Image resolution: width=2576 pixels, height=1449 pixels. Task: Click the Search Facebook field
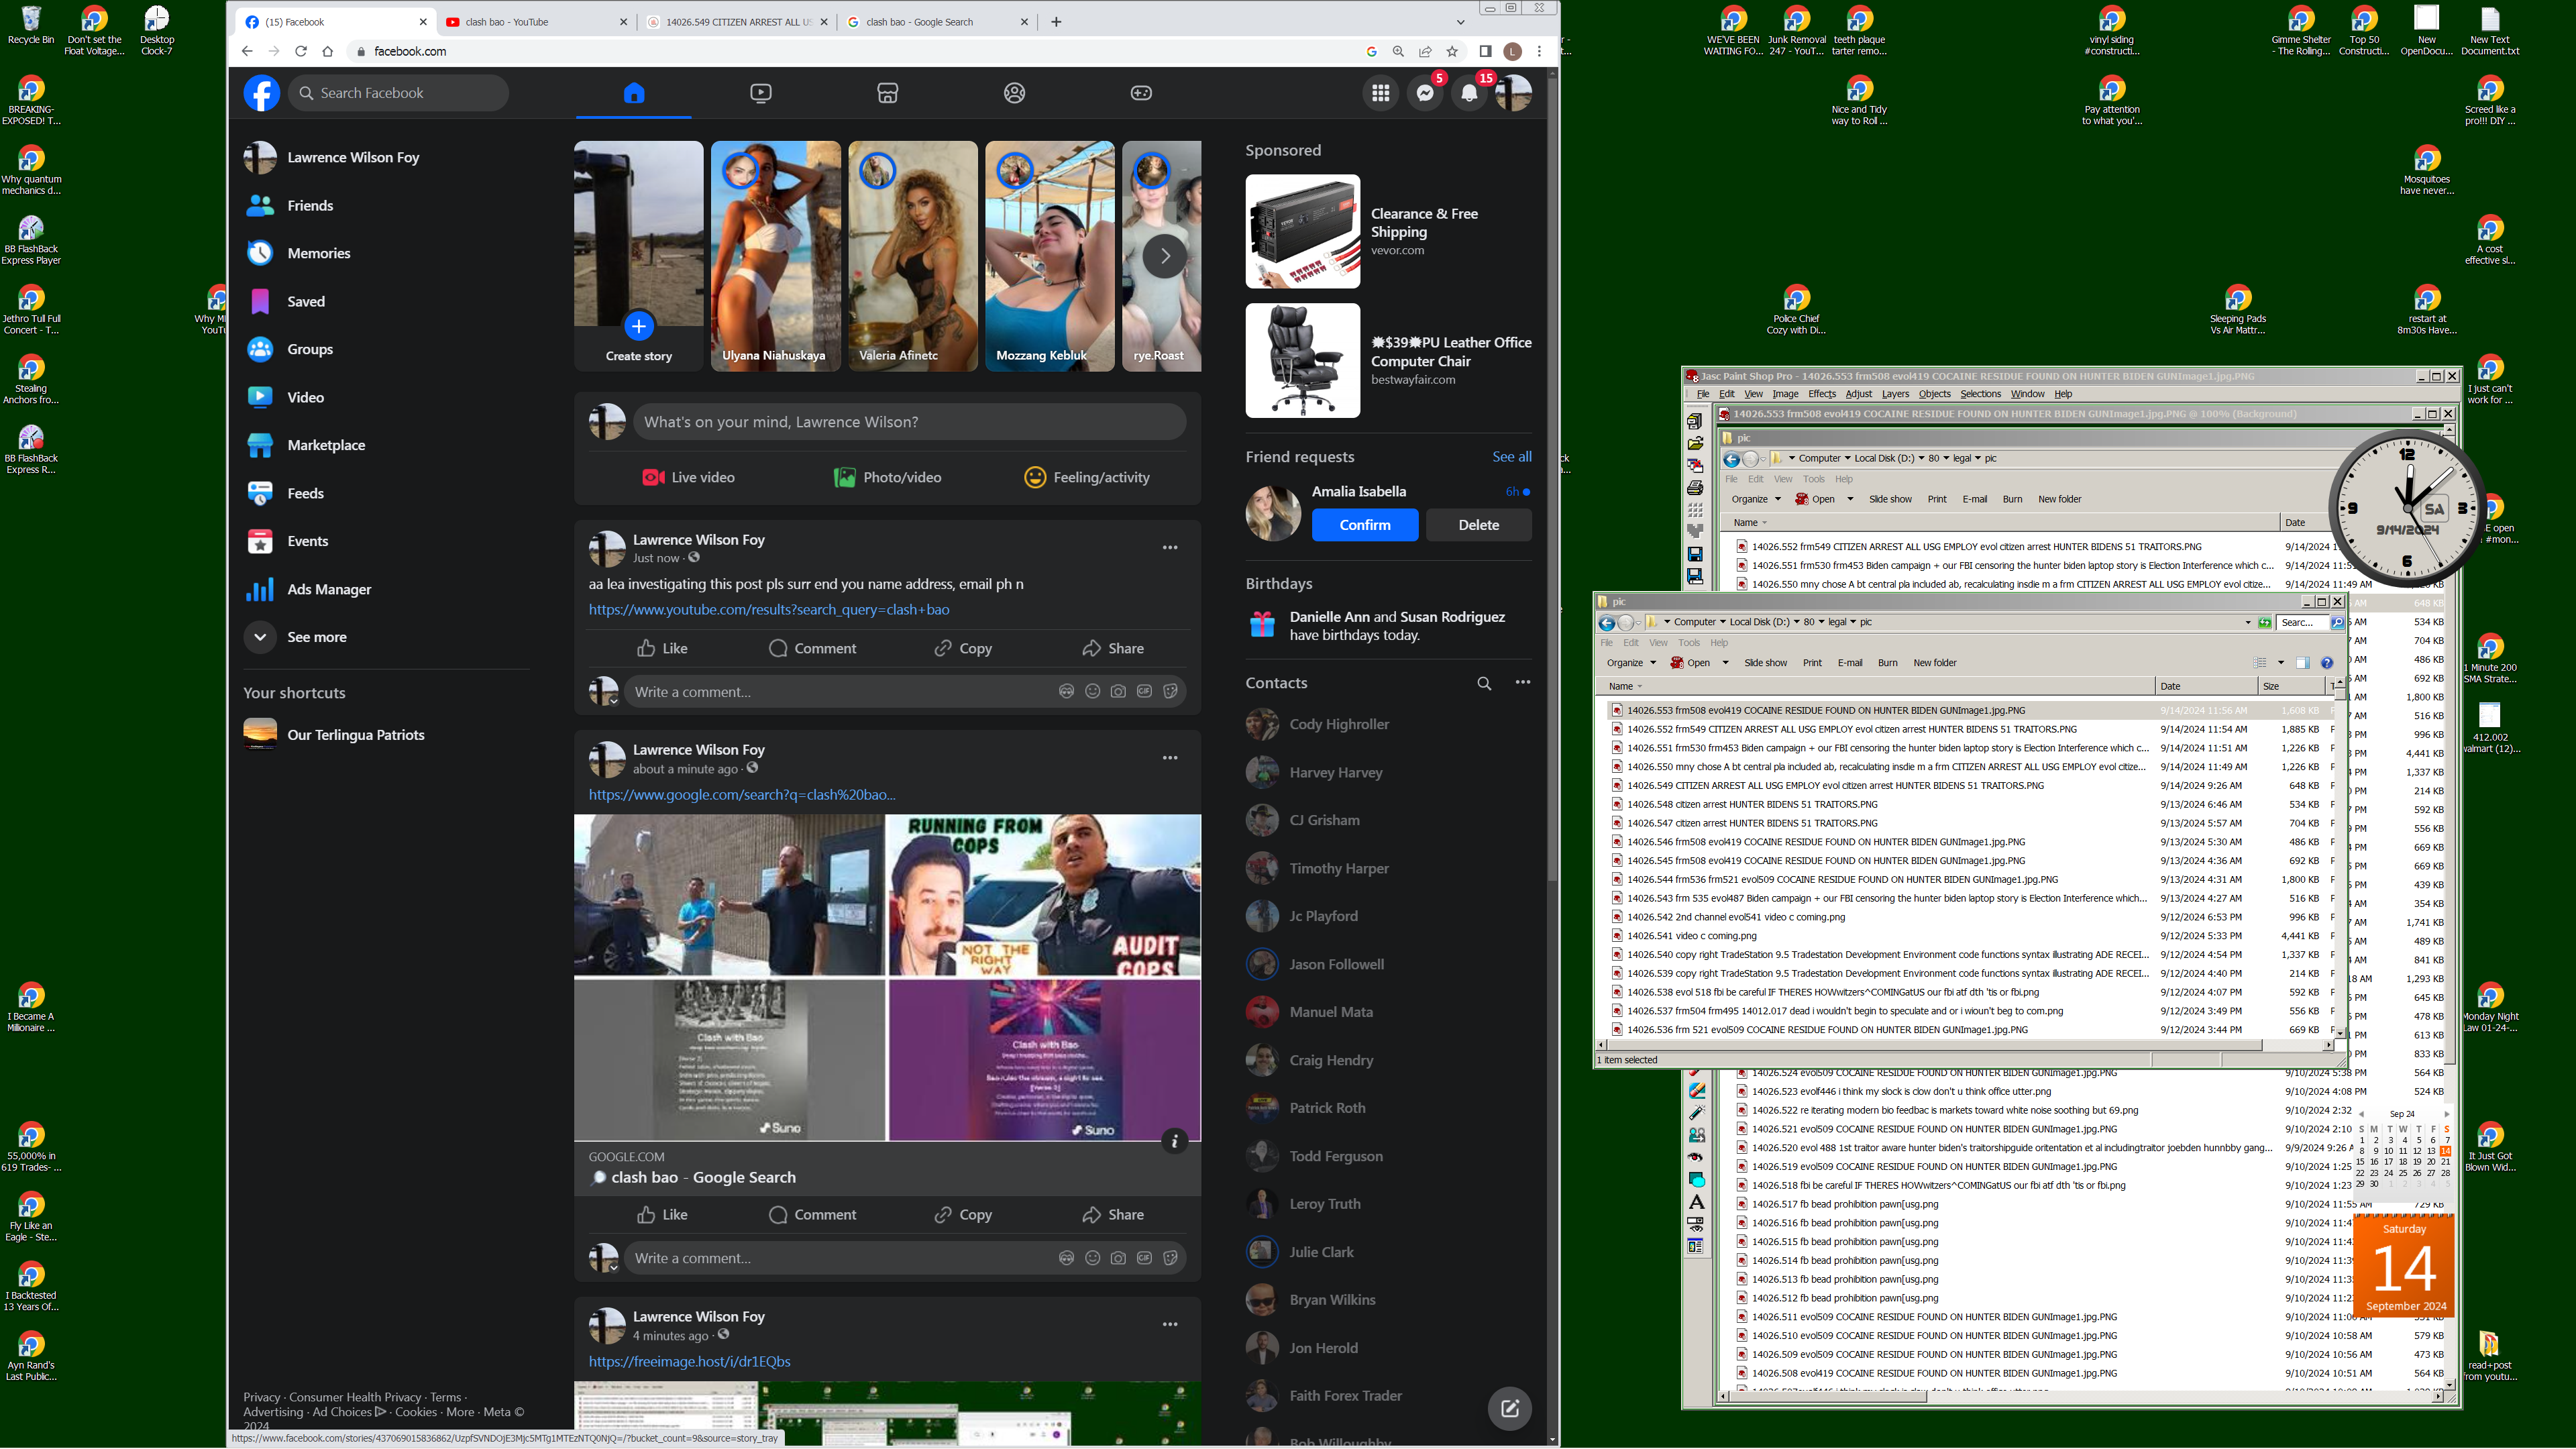tap(400, 93)
